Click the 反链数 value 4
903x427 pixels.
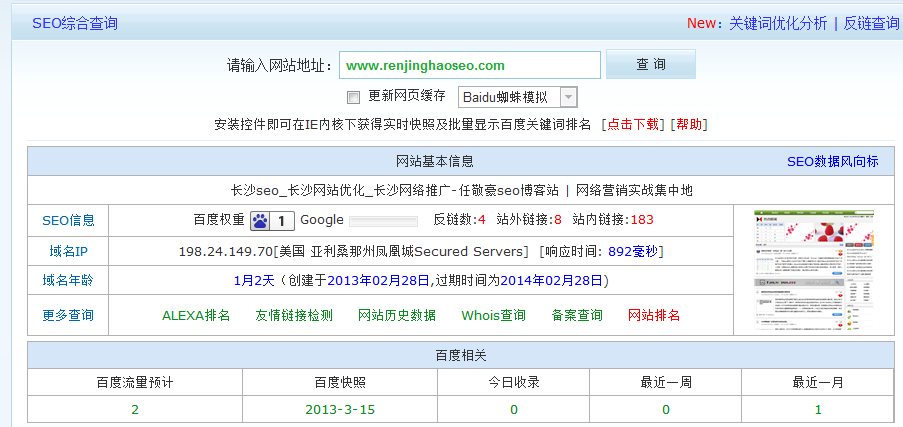coord(482,220)
